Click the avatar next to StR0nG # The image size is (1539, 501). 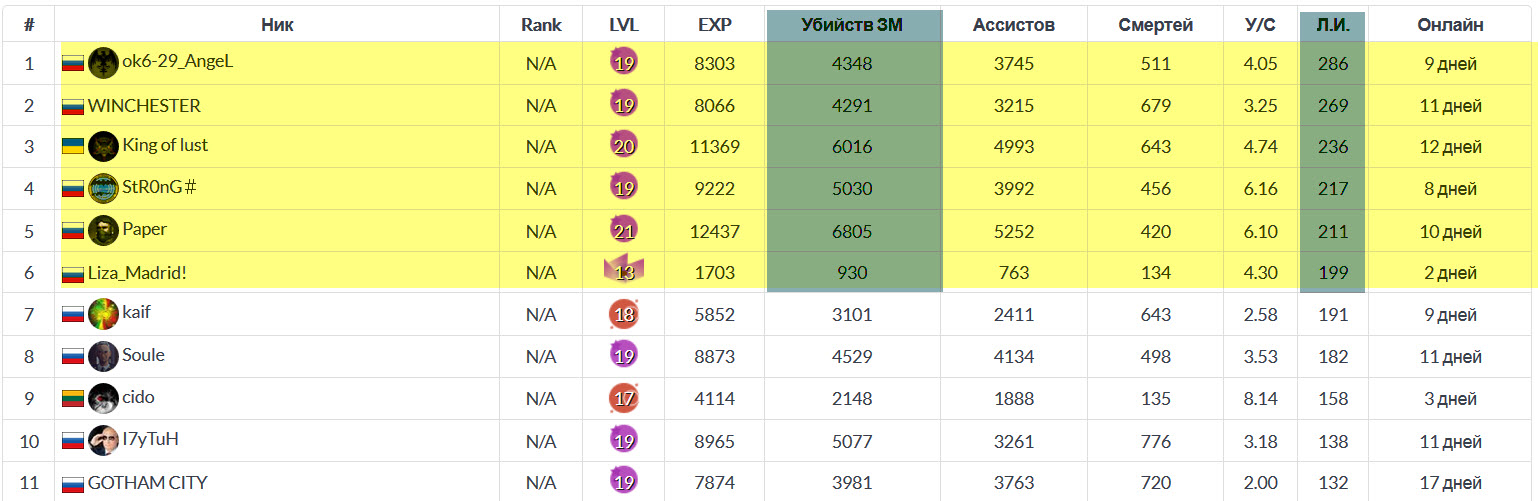click(103, 188)
